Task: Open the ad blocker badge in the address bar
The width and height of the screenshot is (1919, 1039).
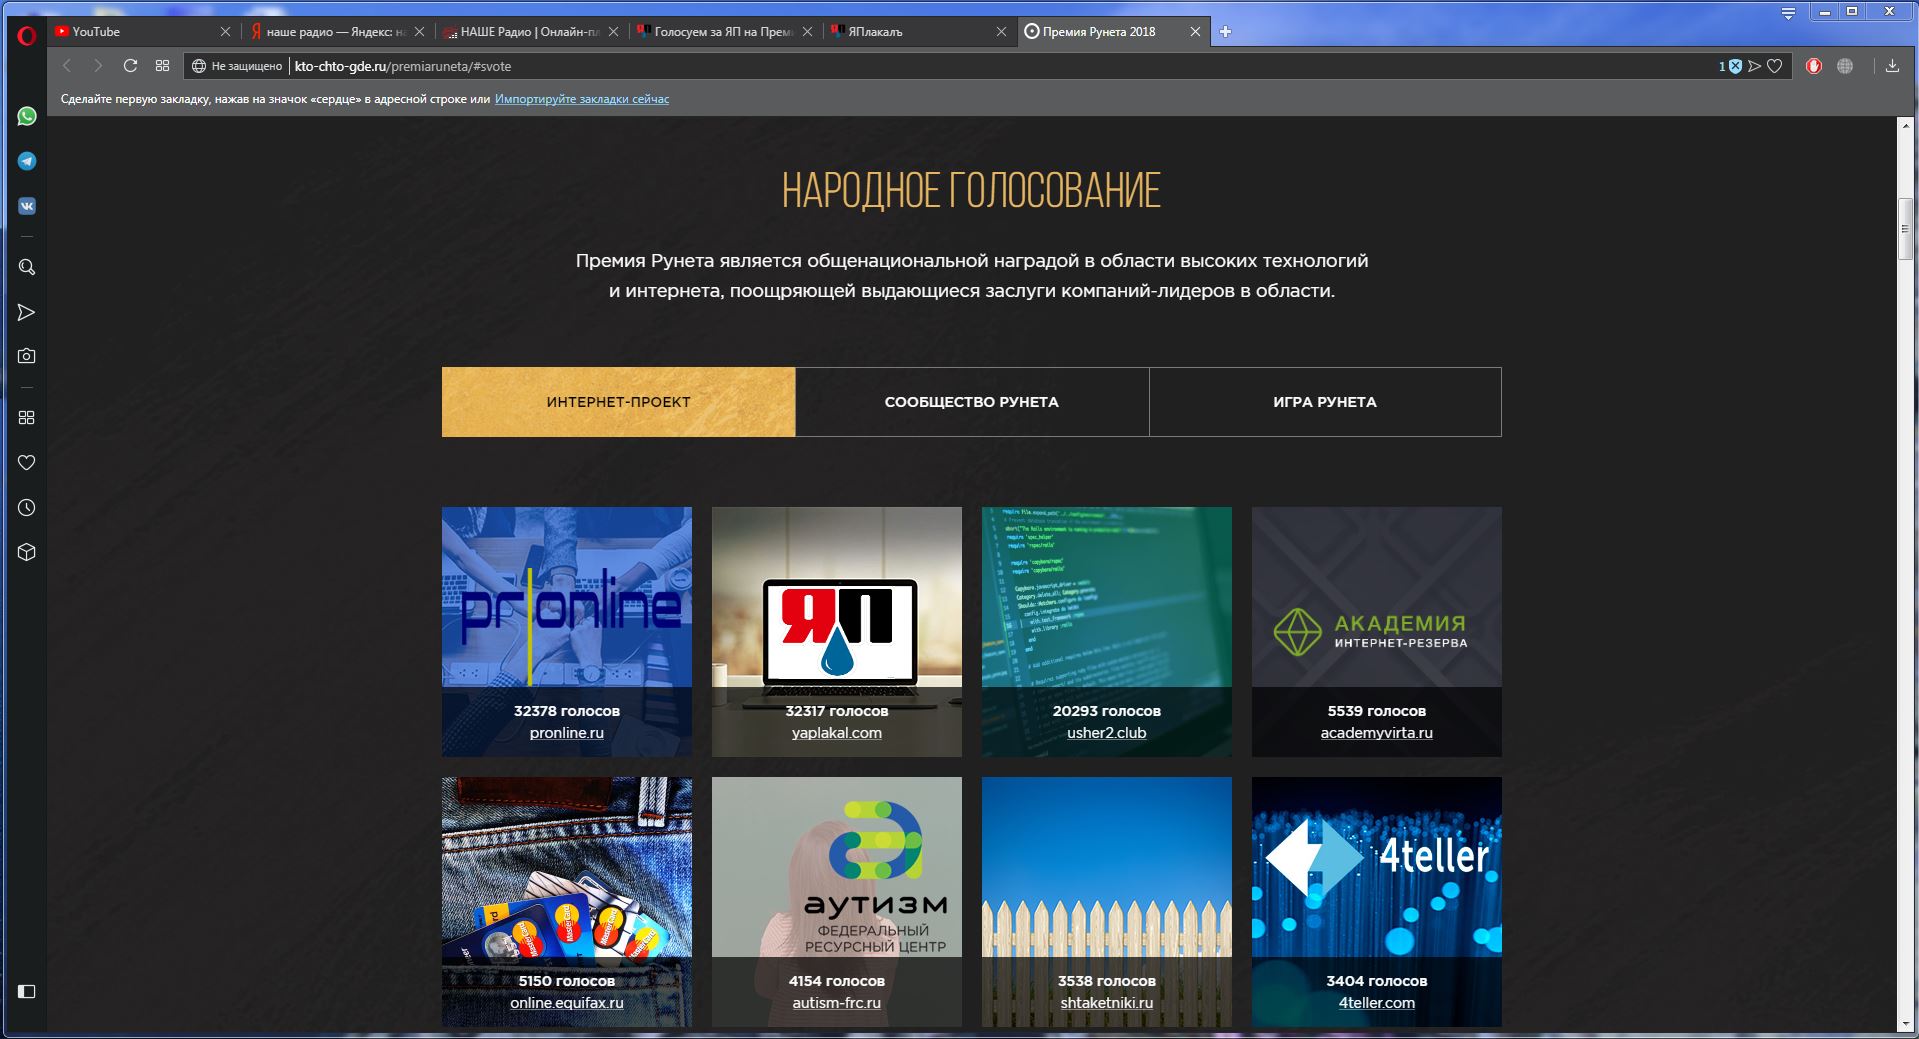Action: pyautogui.click(x=1731, y=66)
